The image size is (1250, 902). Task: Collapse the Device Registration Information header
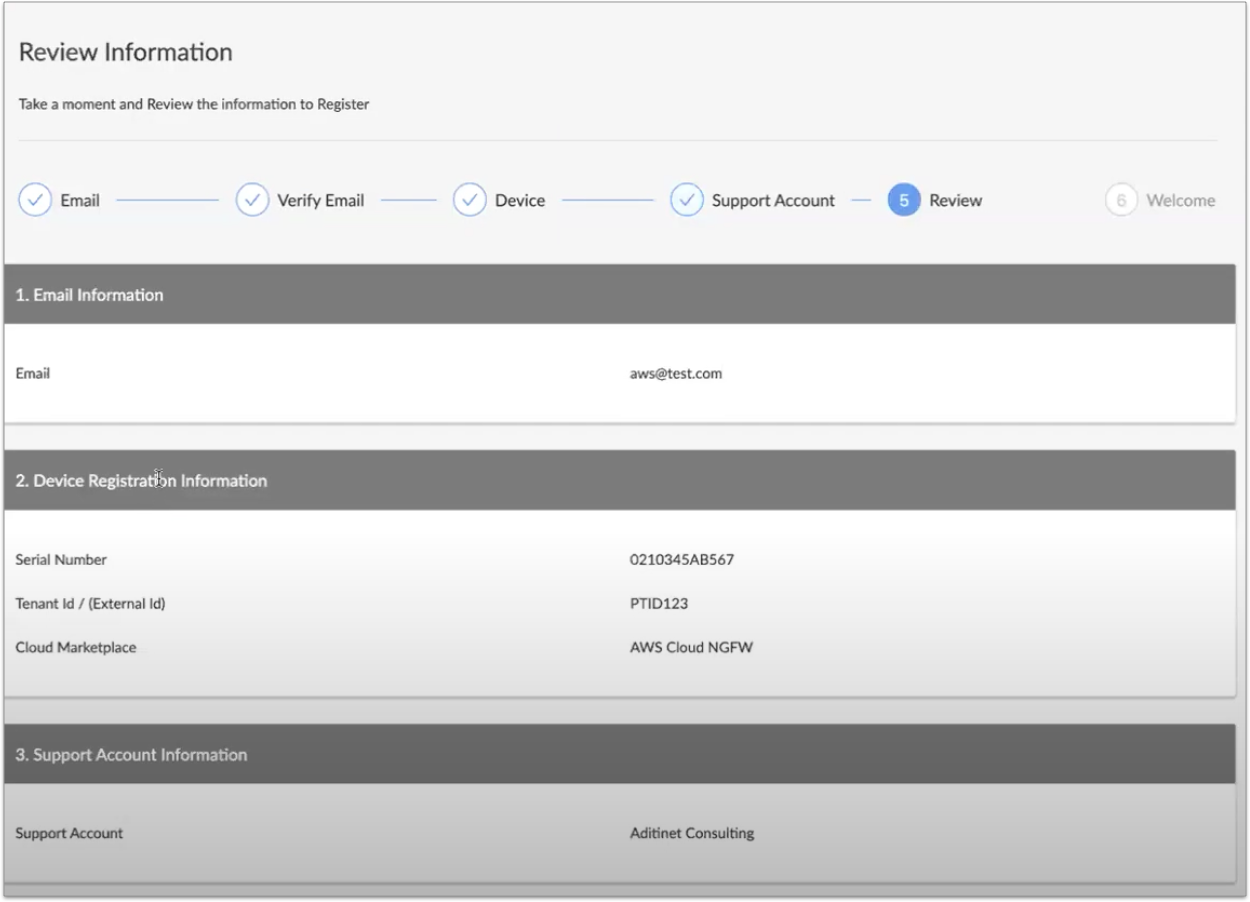141,481
